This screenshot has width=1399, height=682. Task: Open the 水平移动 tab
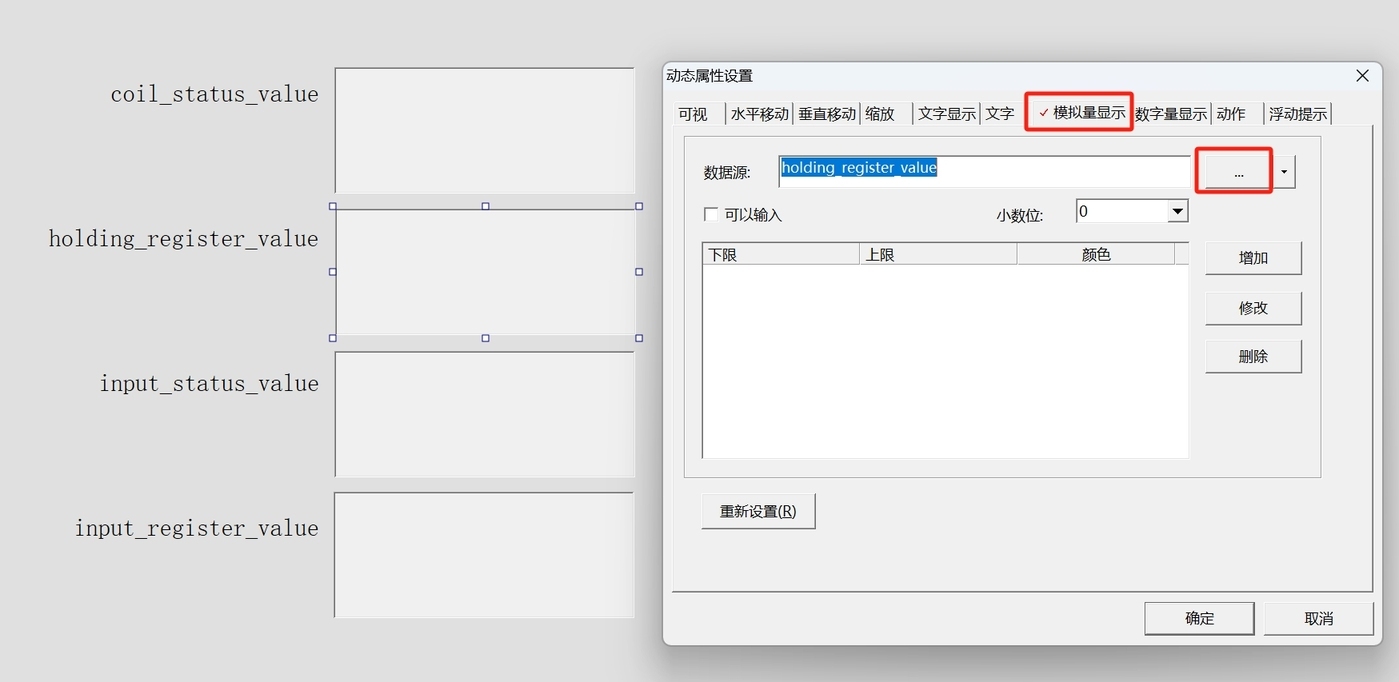pyautogui.click(x=759, y=114)
